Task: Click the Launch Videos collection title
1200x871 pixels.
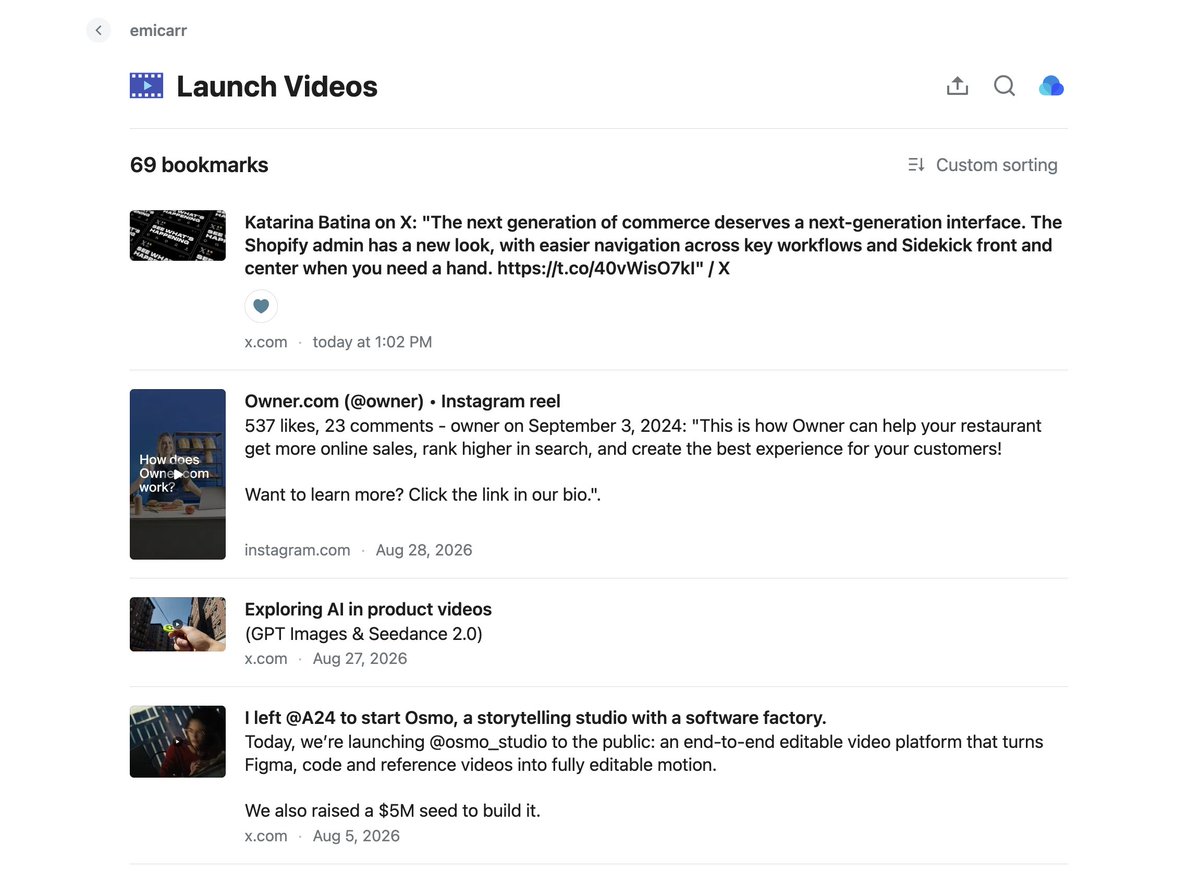Action: (x=277, y=86)
